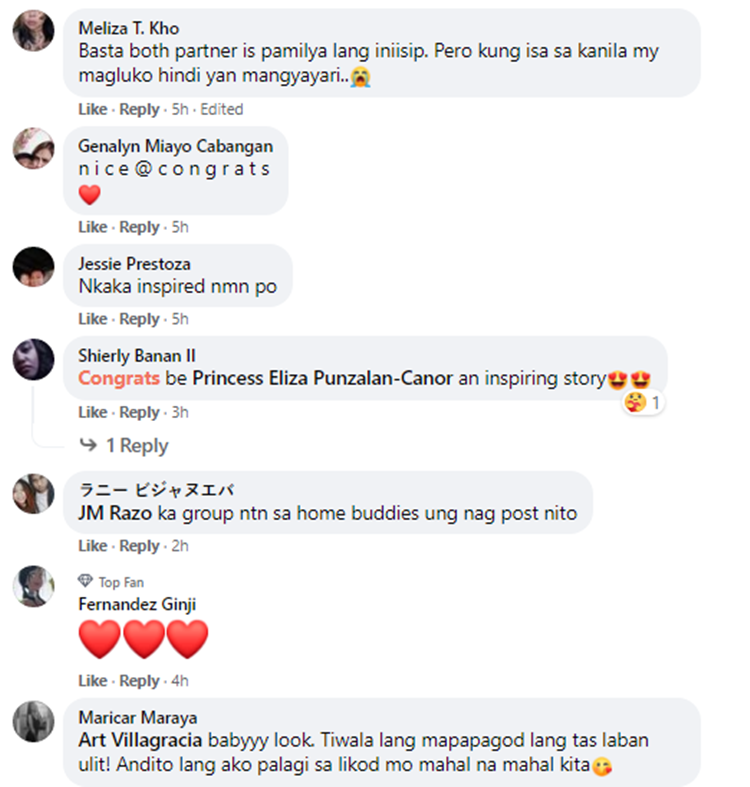This screenshot has height=787, width=750.
Task: Open Fernandez Ginji's profile picture
Action: point(34,586)
